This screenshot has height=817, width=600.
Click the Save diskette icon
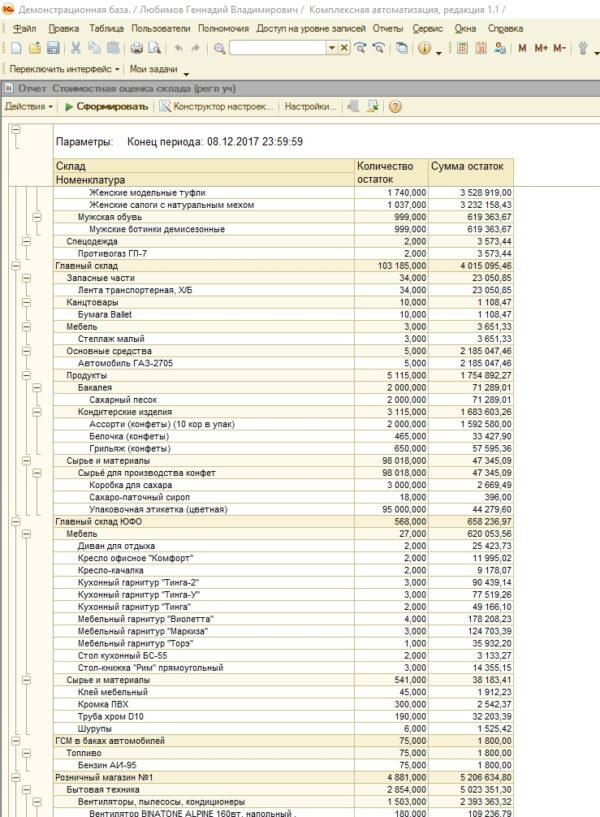pos(53,48)
